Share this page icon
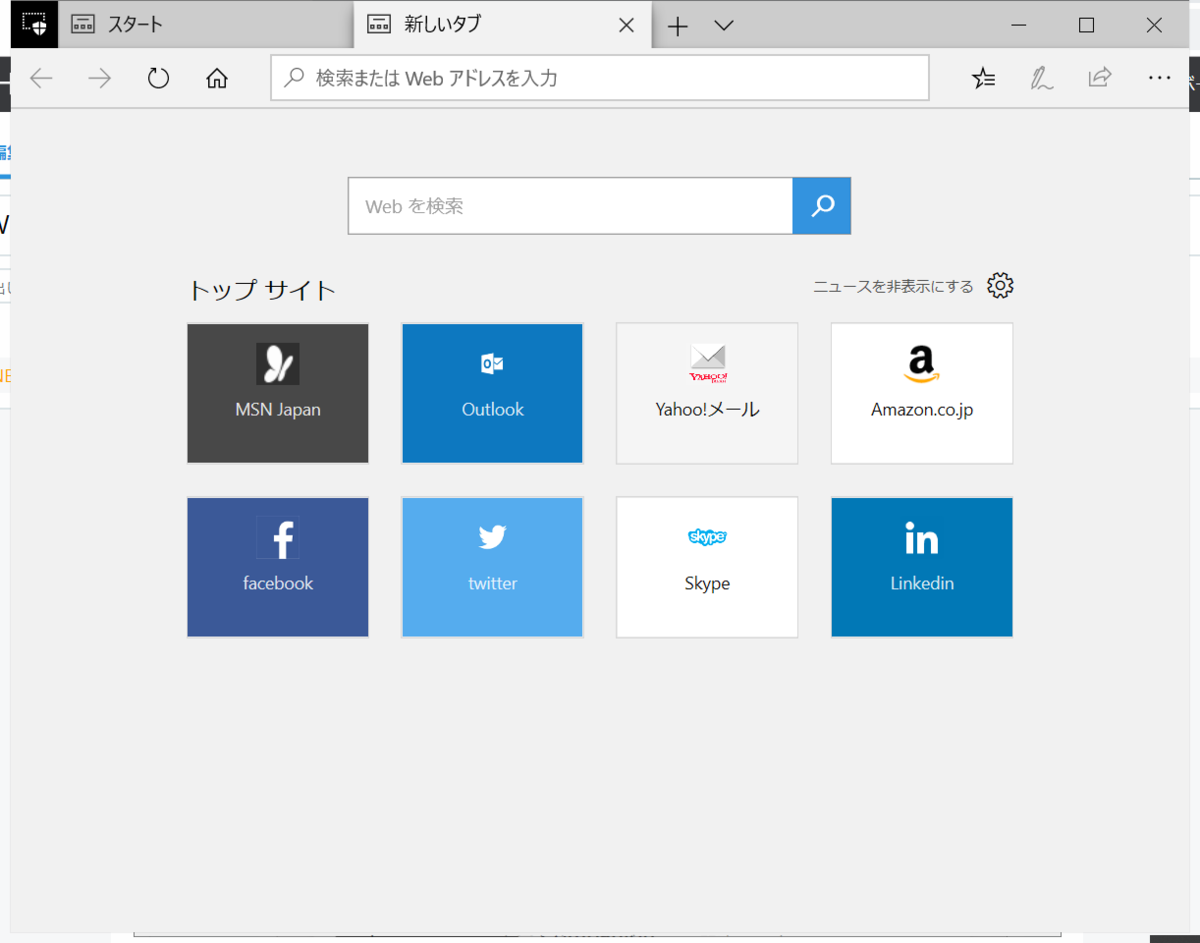The height and width of the screenshot is (943, 1200). click(1100, 78)
